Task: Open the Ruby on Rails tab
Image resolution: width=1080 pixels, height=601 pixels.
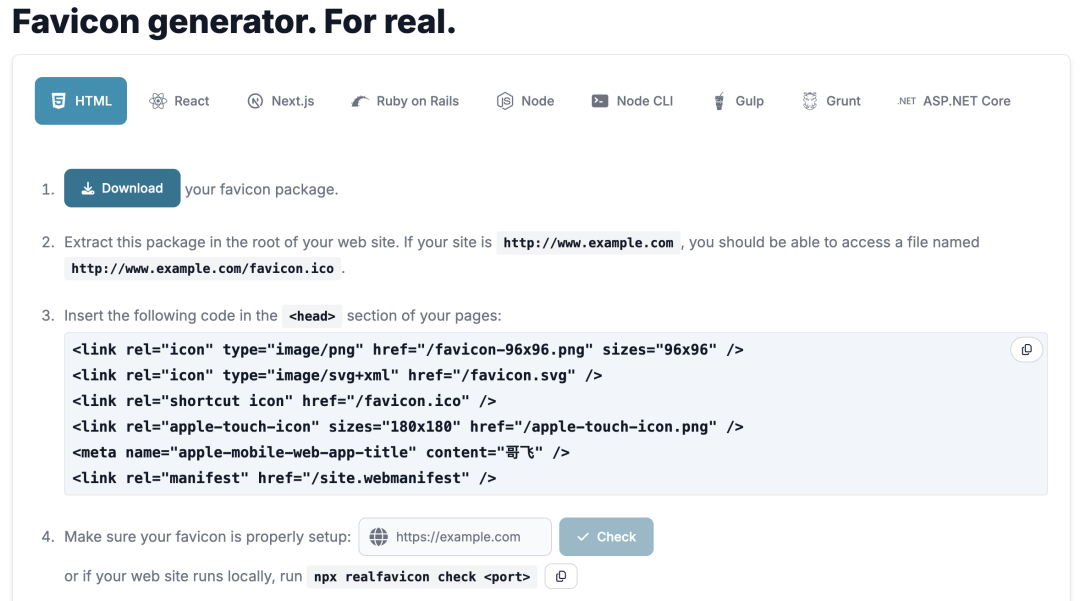Action: point(405,101)
